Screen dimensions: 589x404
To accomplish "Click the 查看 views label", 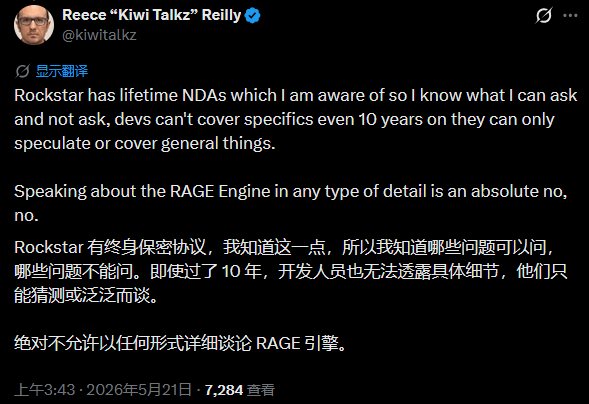I will tap(261, 390).
